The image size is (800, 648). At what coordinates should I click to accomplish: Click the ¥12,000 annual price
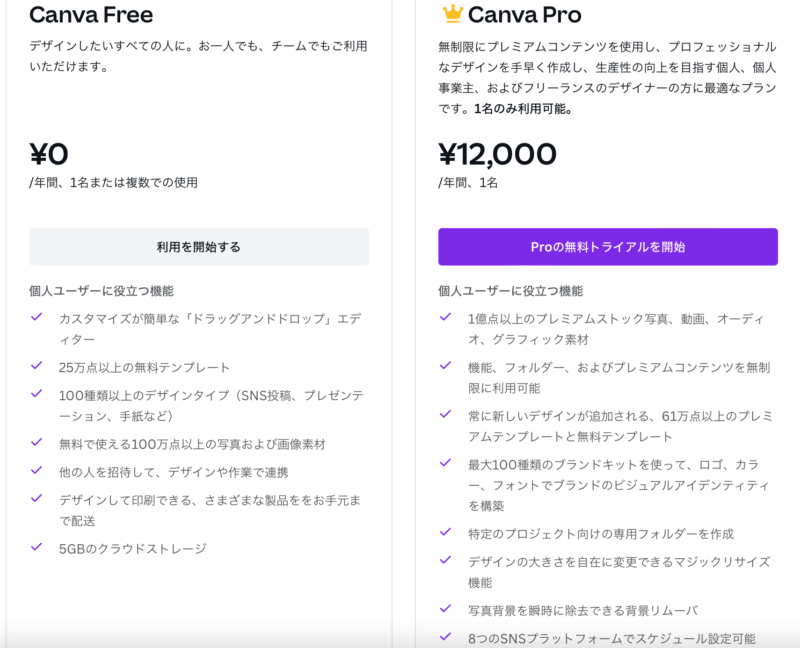(497, 154)
